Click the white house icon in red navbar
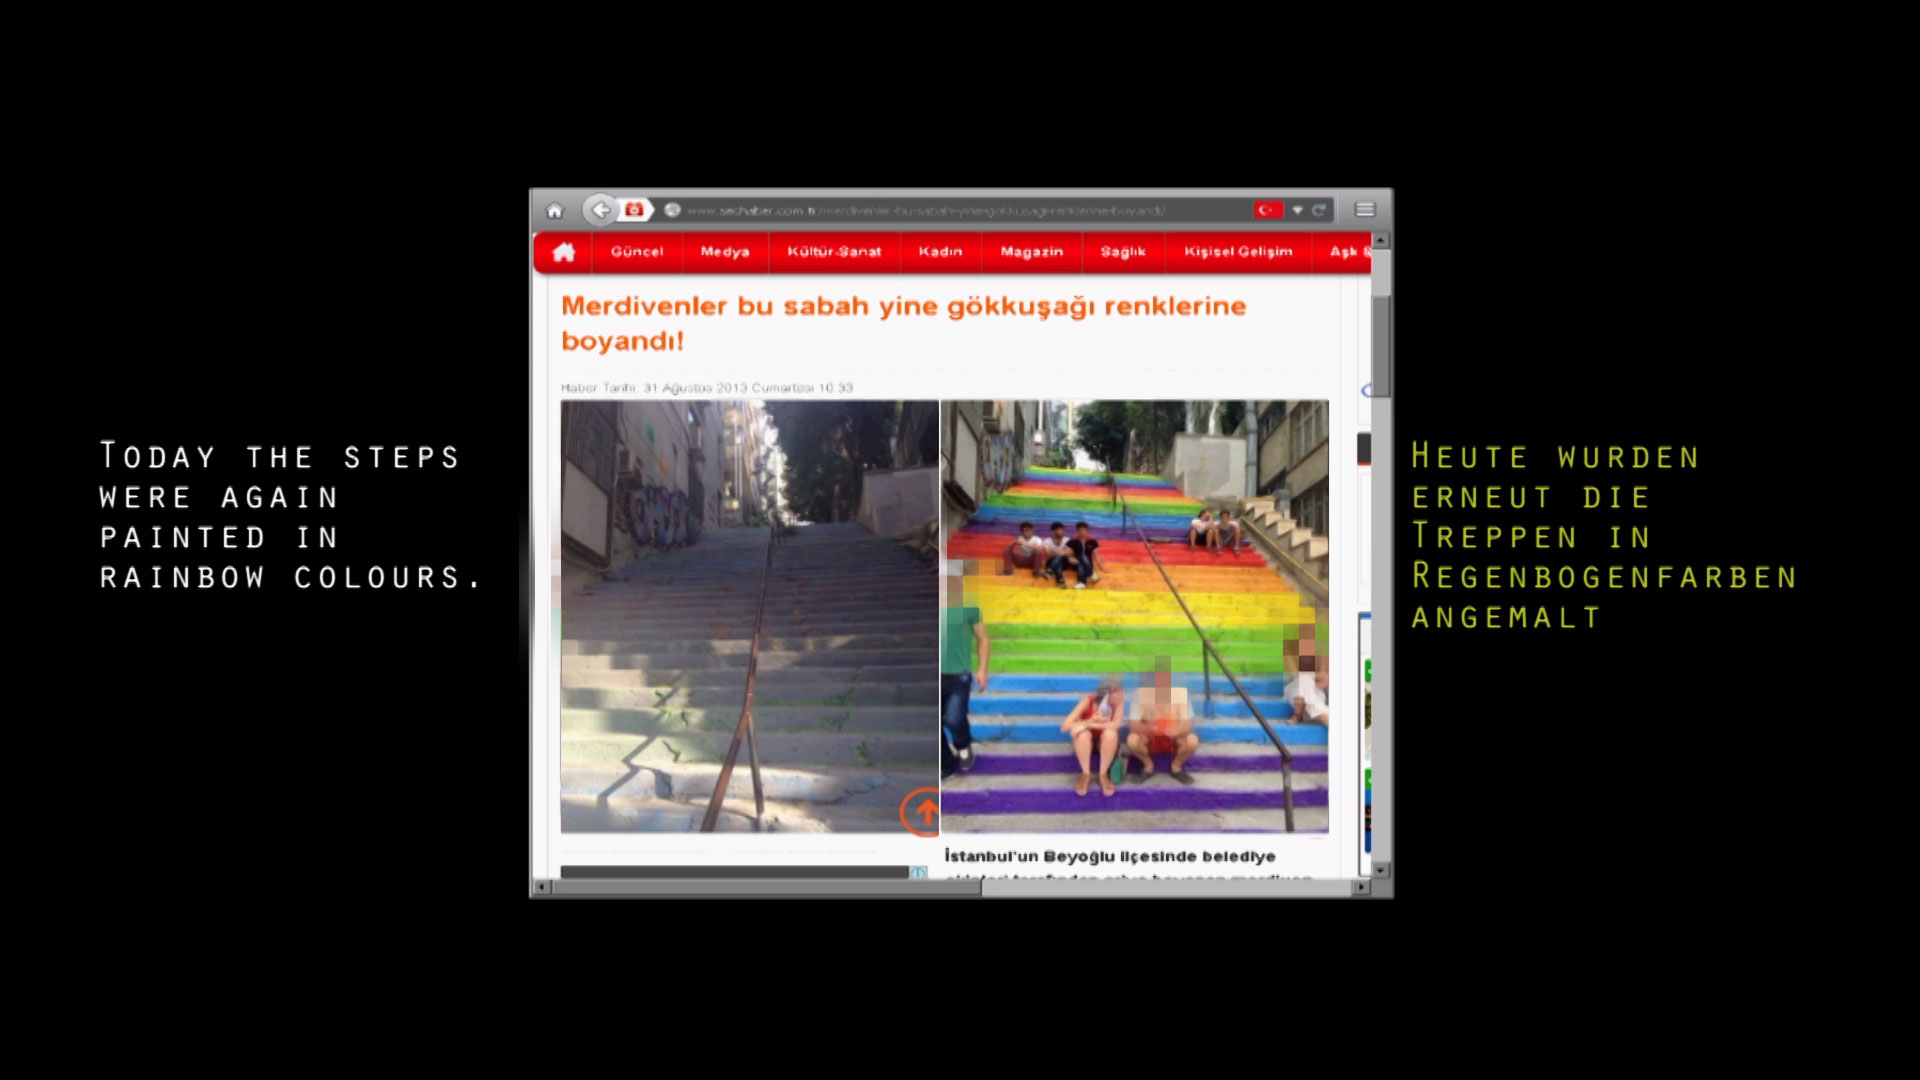Image resolution: width=1920 pixels, height=1080 pixels. point(564,252)
